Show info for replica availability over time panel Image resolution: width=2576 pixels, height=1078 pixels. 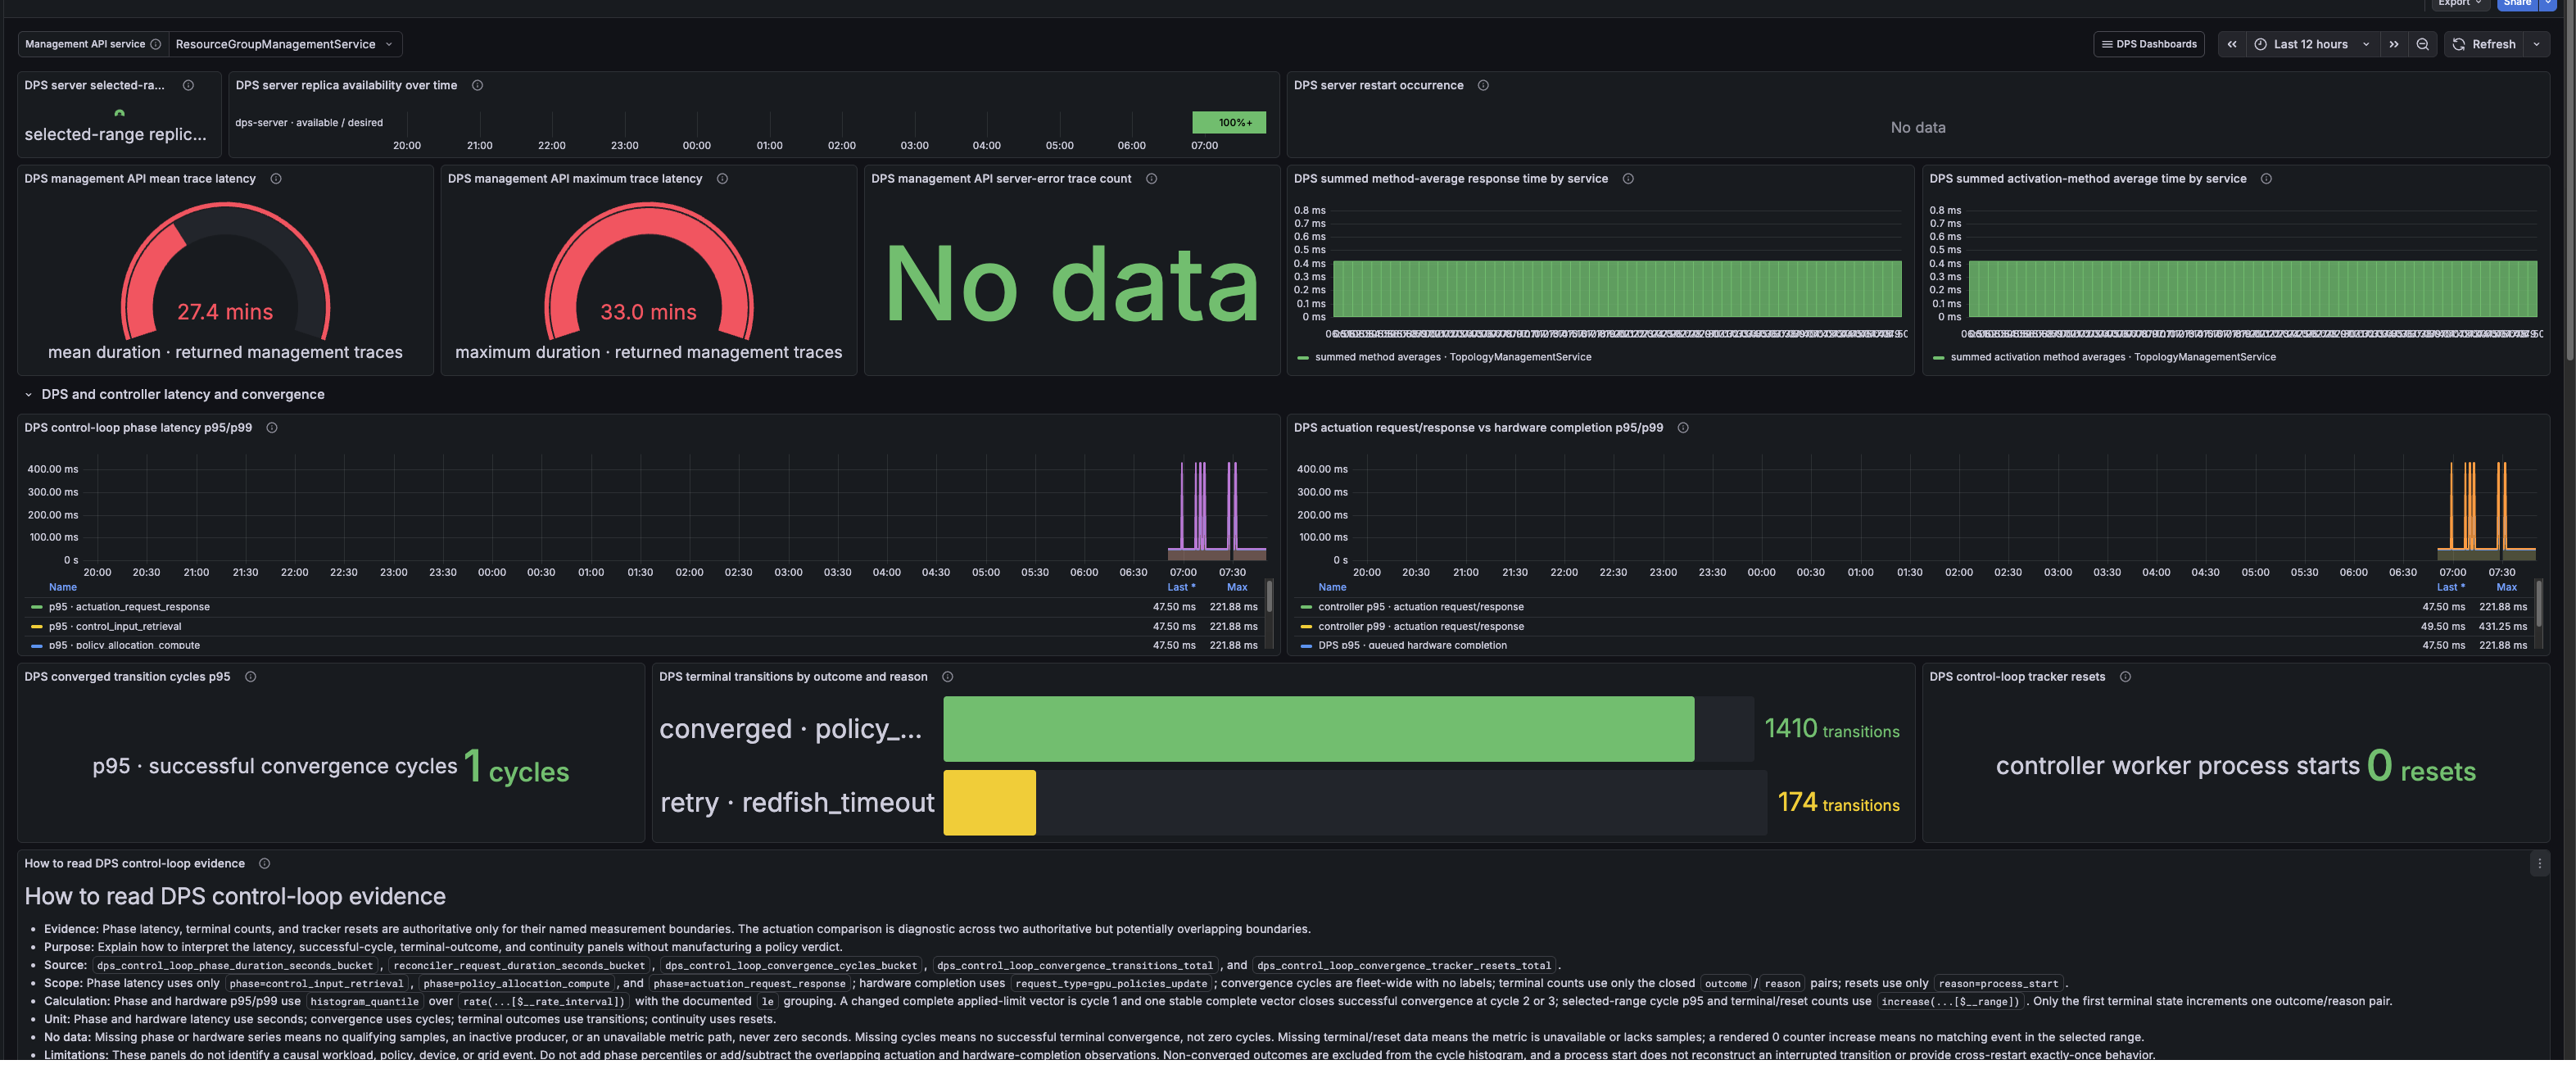click(477, 85)
